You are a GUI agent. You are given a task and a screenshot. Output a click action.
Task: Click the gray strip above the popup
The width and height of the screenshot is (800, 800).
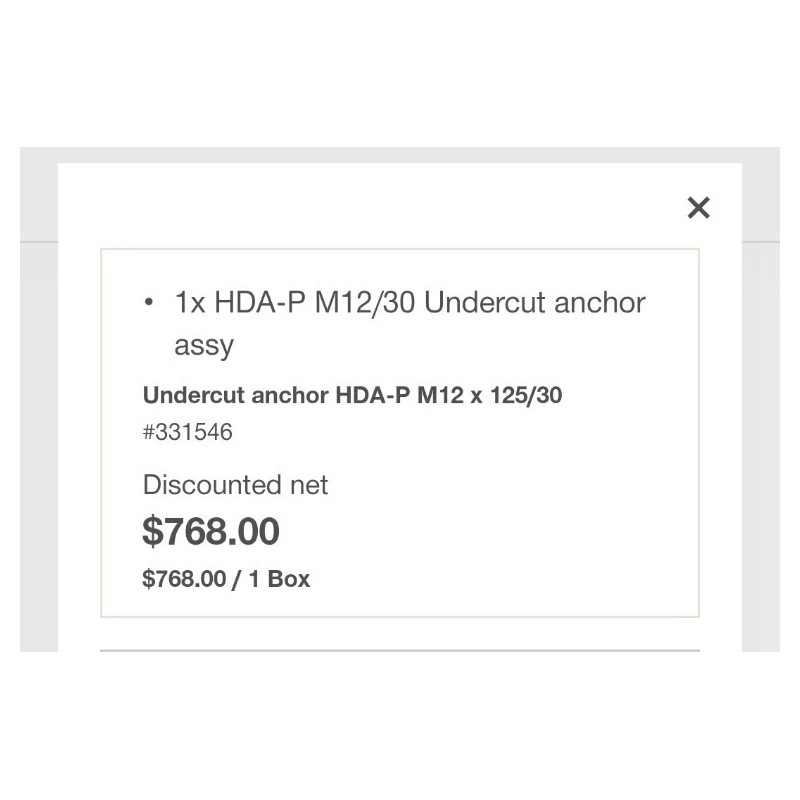click(400, 155)
